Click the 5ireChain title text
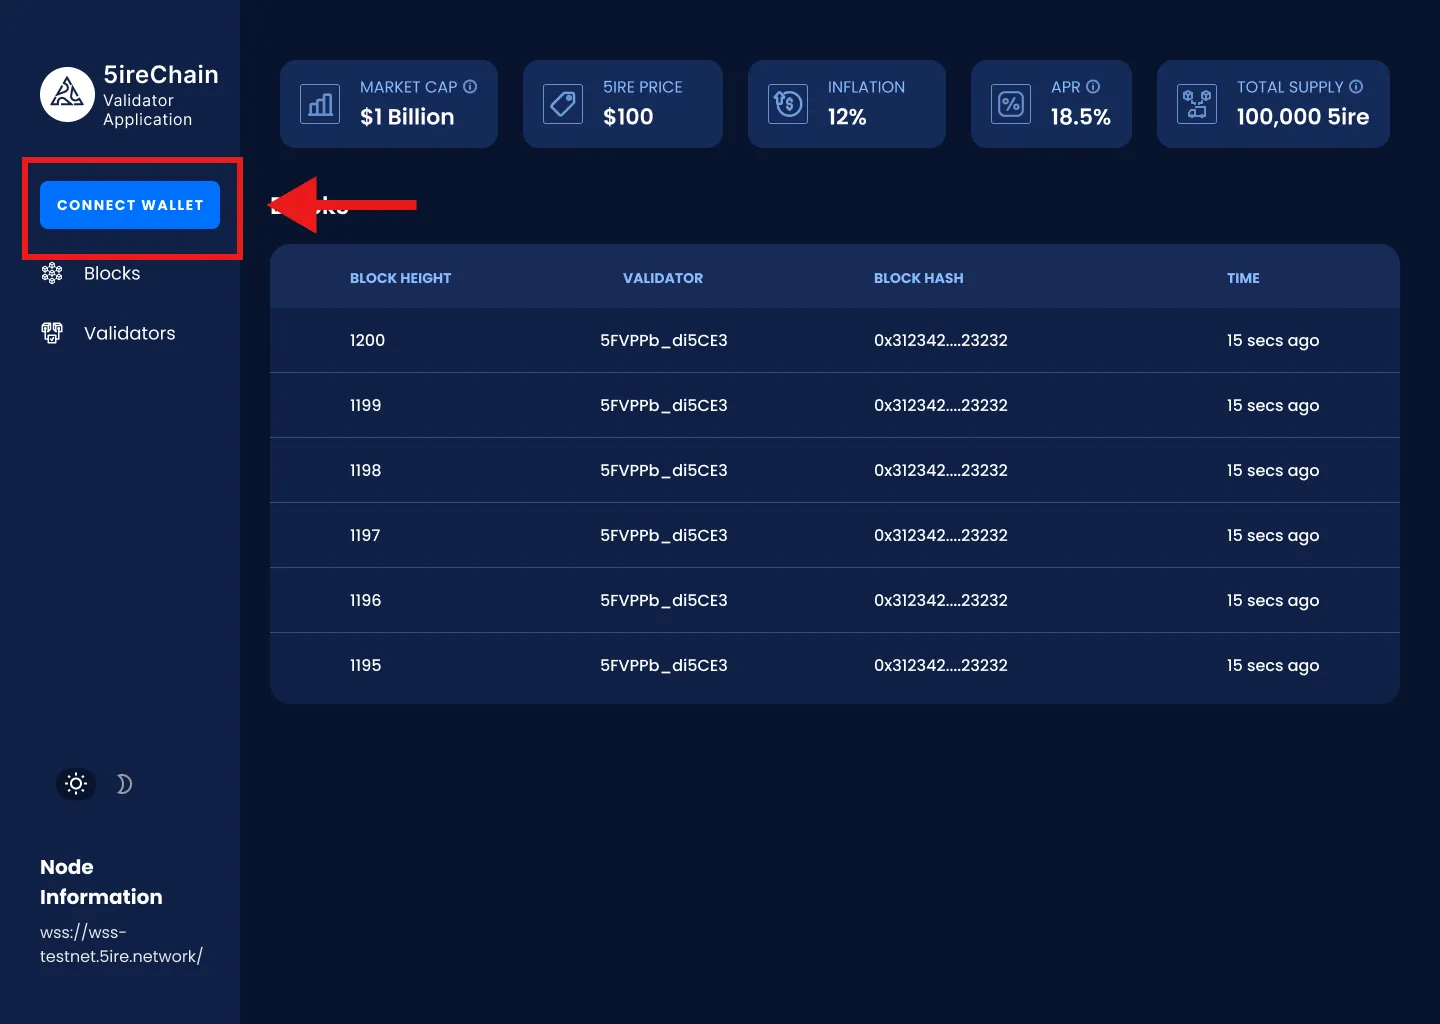Viewport: 1440px width, 1024px height. [x=161, y=75]
